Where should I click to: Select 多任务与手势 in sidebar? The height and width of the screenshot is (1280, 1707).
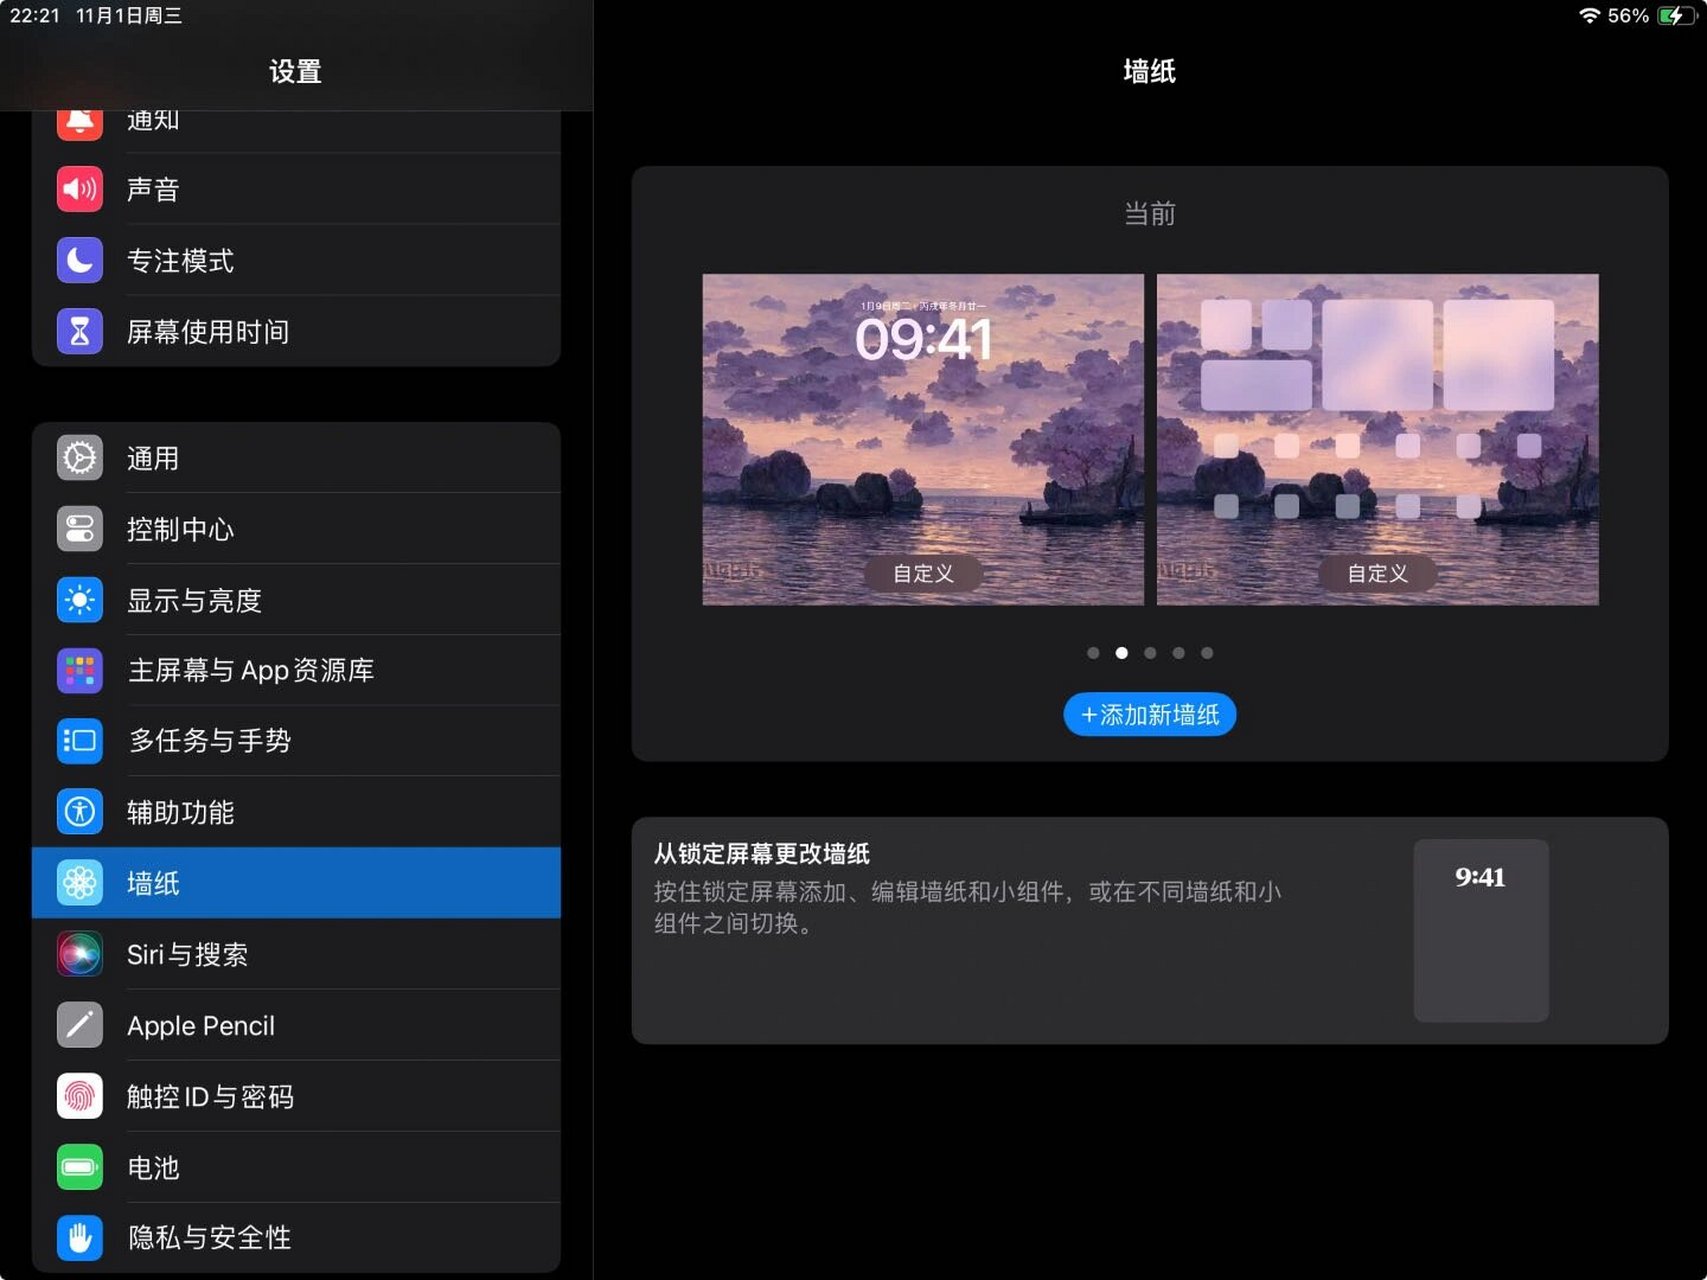click(x=296, y=741)
